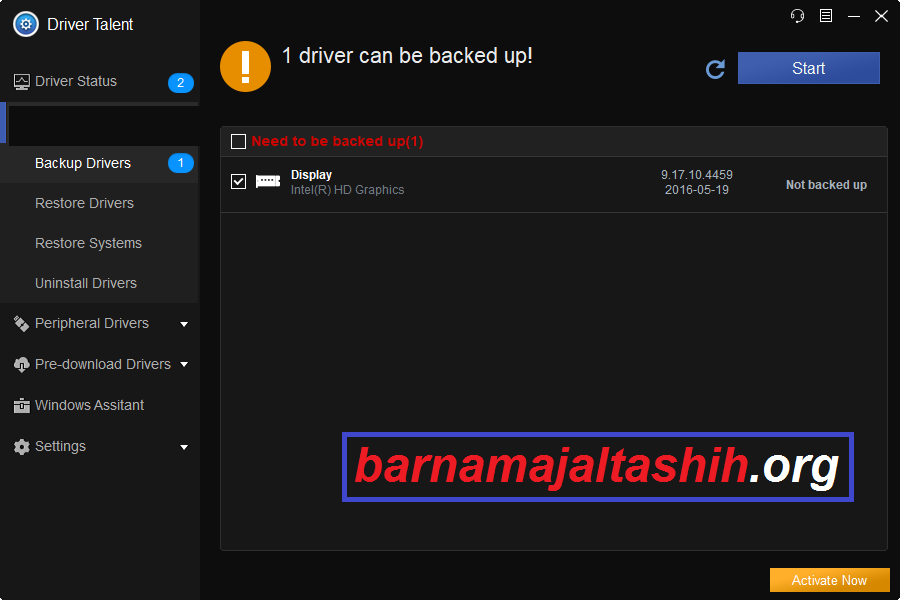Open Settings menu item
The height and width of the screenshot is (600, 900).
[x=60, y=447]
